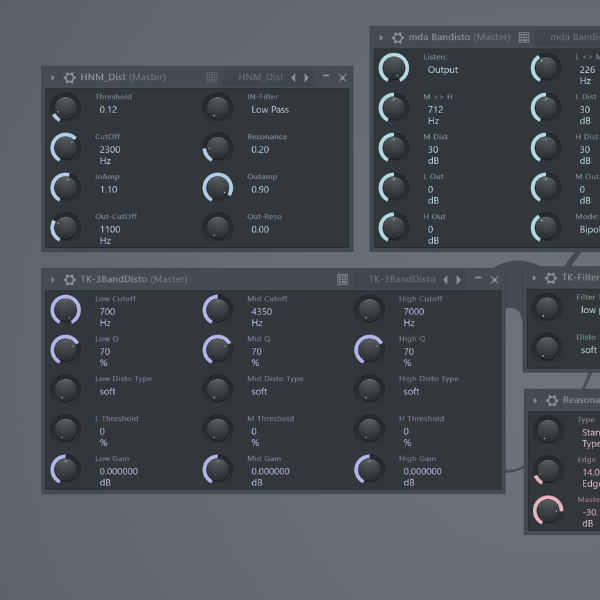Viewport: 600px width, 600px height.
Task: Click the HNM_Dist Out-Reso knob
Action: [218, 228]
